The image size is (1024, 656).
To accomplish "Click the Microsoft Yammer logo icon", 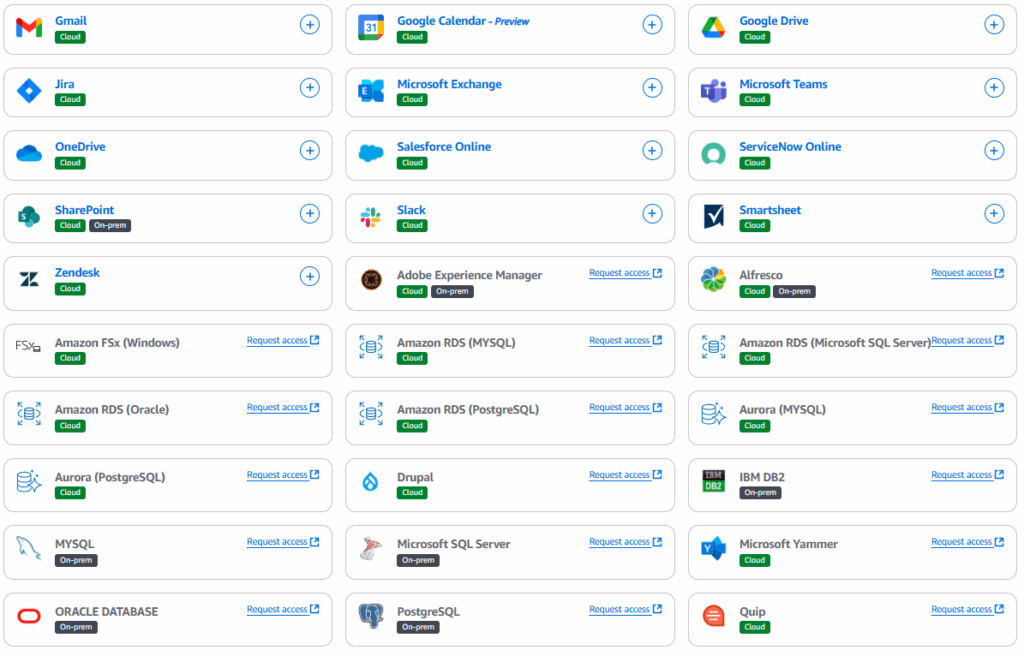I will point(713,548).
